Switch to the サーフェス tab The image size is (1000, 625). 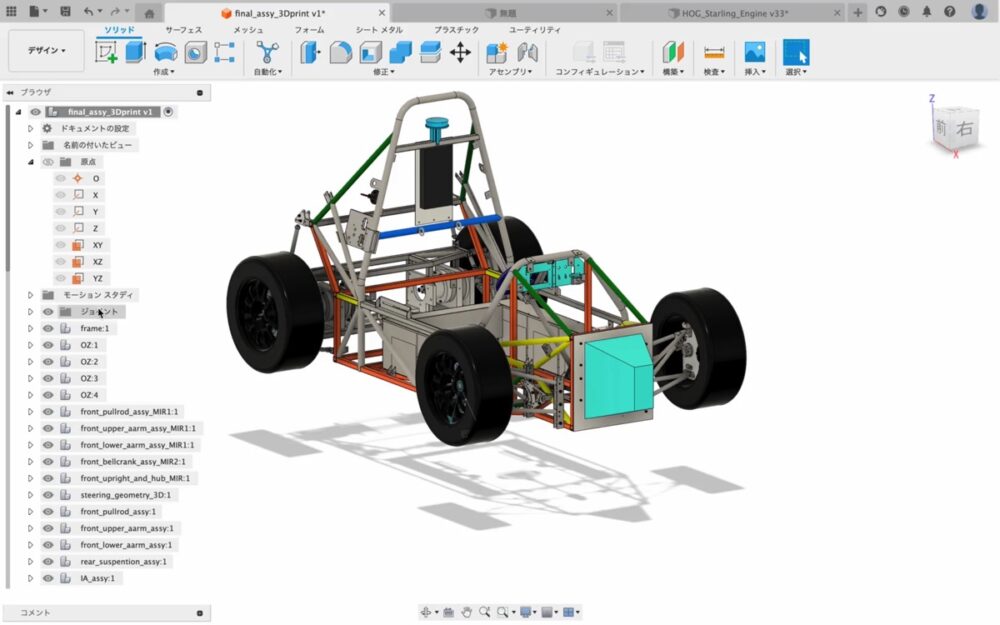pos(184,31)
